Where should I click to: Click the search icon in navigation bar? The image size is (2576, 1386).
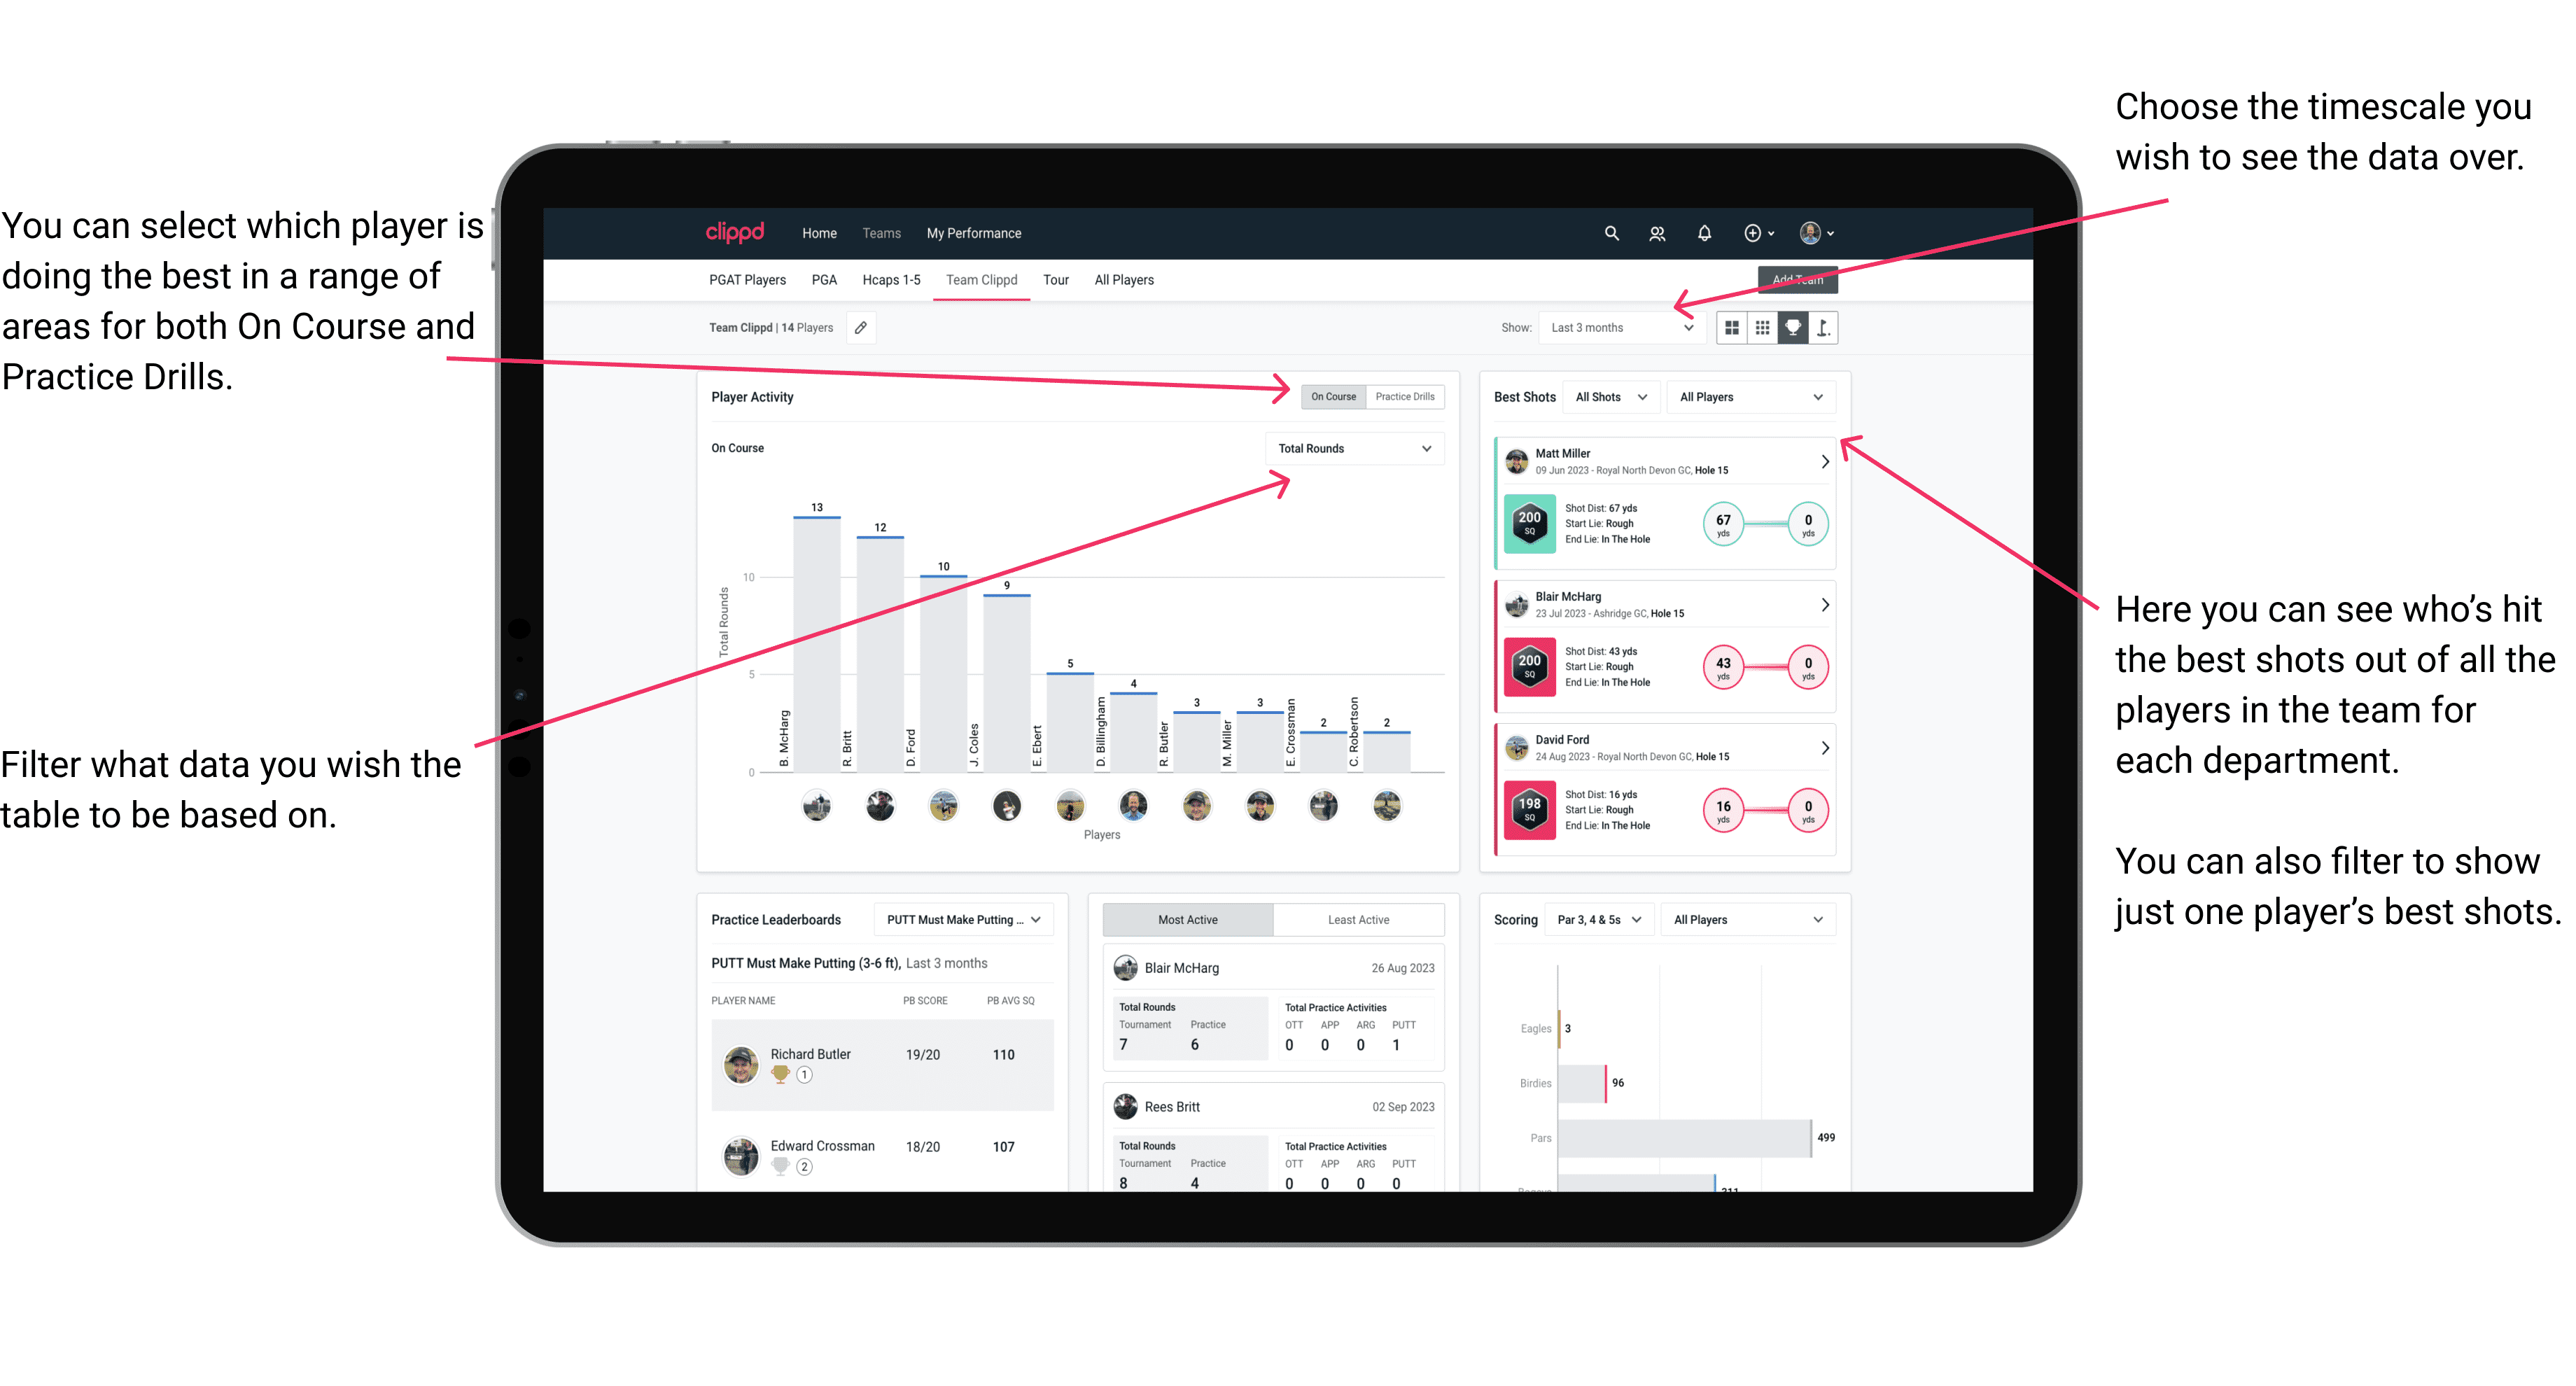pyautogui.click(x=1609, y=232)
